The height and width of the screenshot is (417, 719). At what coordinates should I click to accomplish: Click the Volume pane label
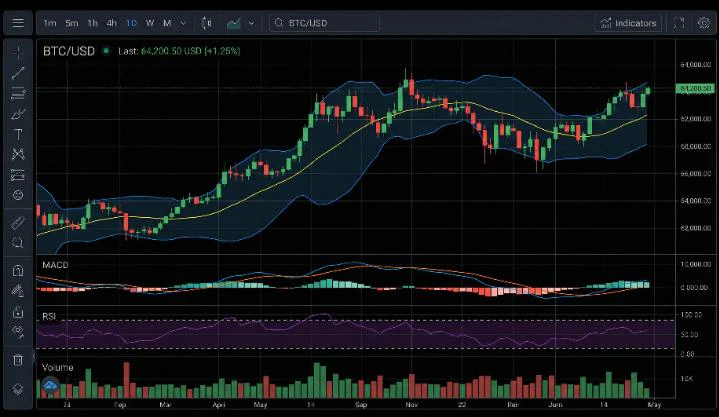coord(57,367)
